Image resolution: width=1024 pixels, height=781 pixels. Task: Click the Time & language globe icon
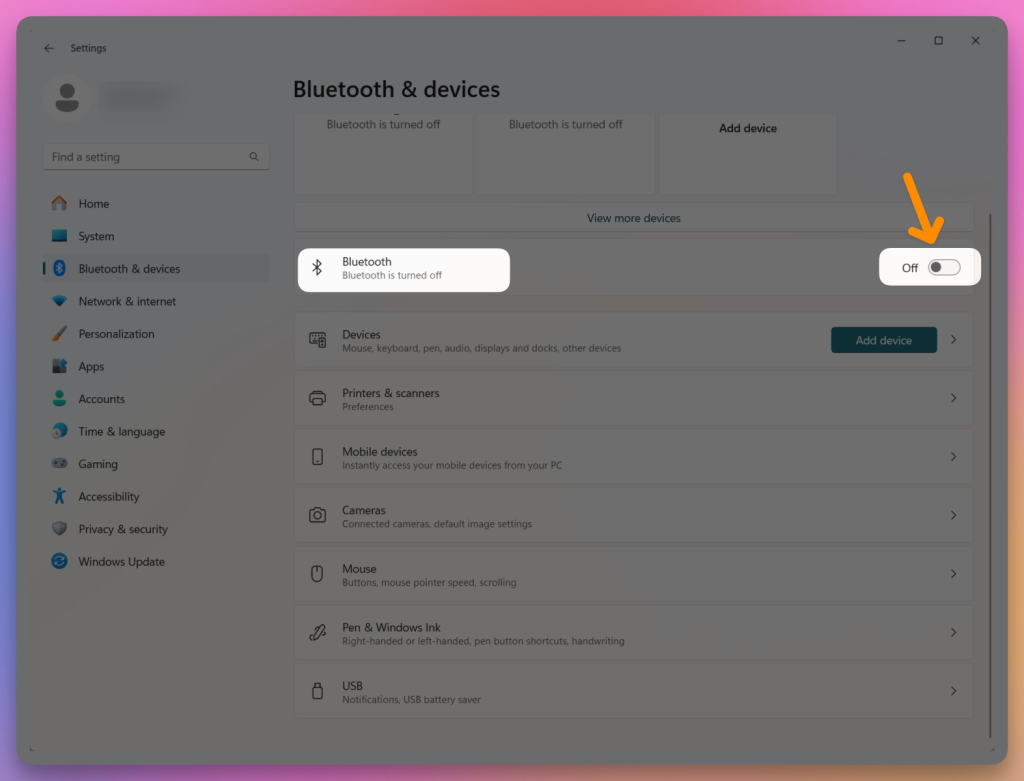(59, 431)
